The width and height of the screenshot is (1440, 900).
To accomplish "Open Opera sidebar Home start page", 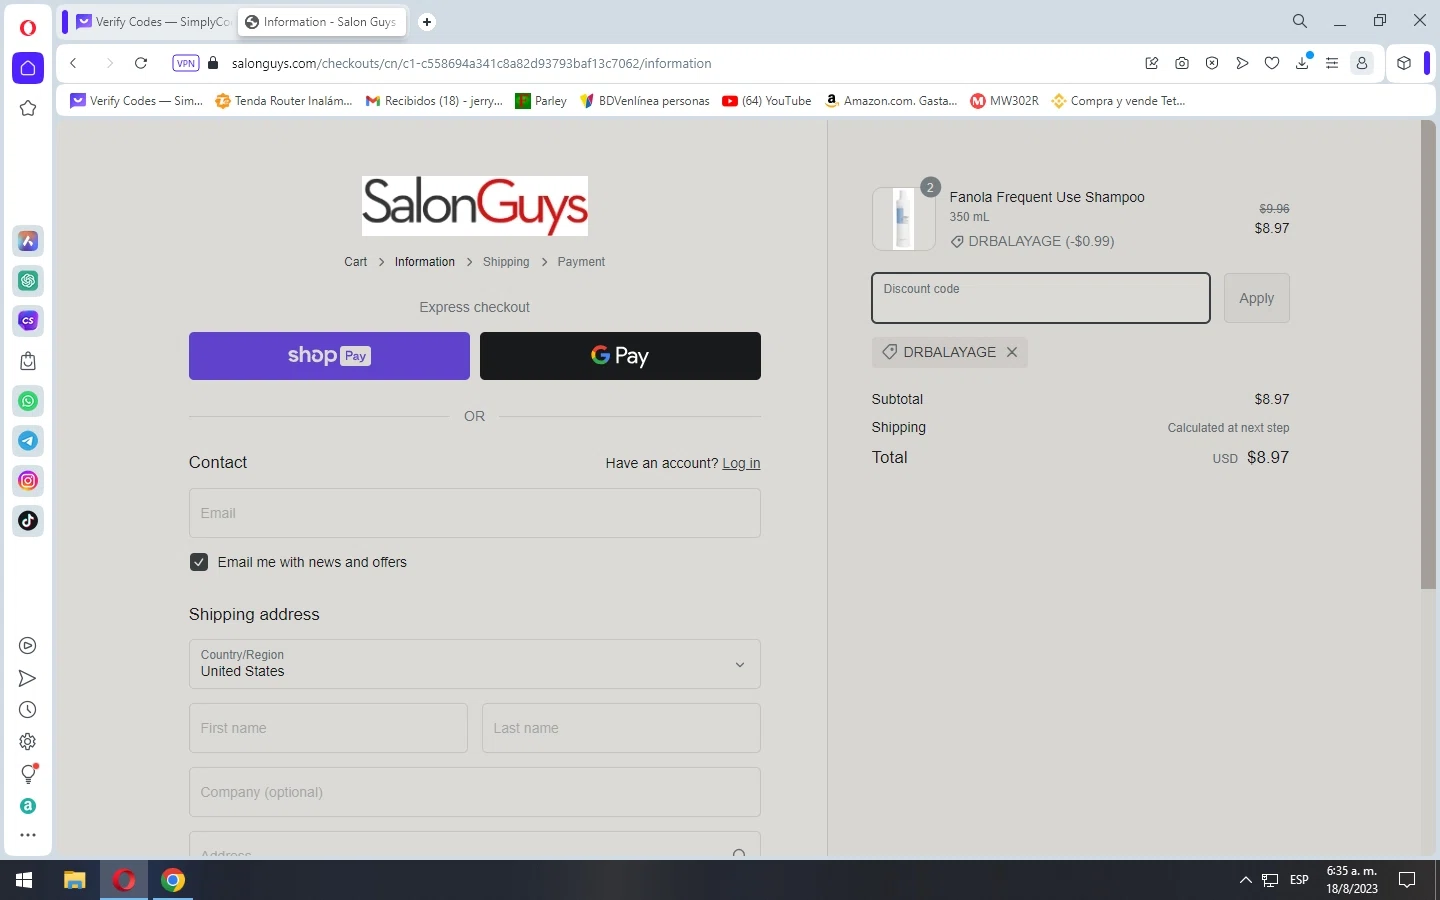I will click(28, 68).
